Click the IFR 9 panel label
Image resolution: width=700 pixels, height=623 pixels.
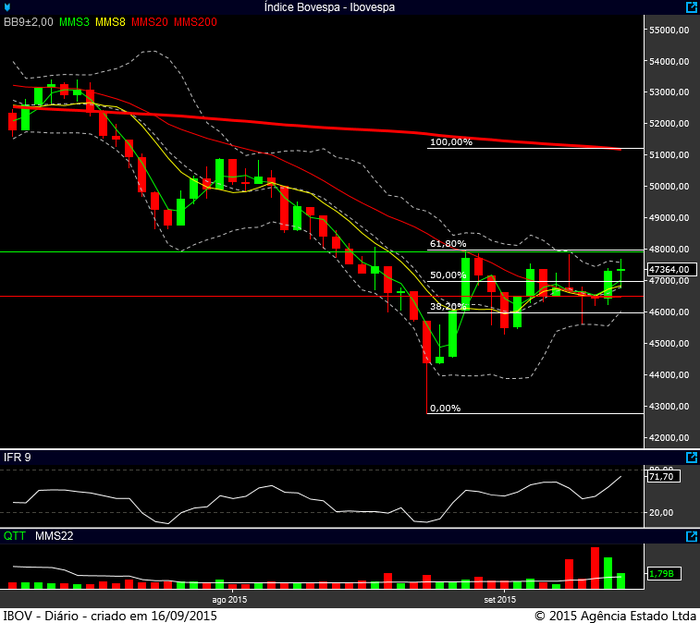pyautogui.click(x=17, y=457)
